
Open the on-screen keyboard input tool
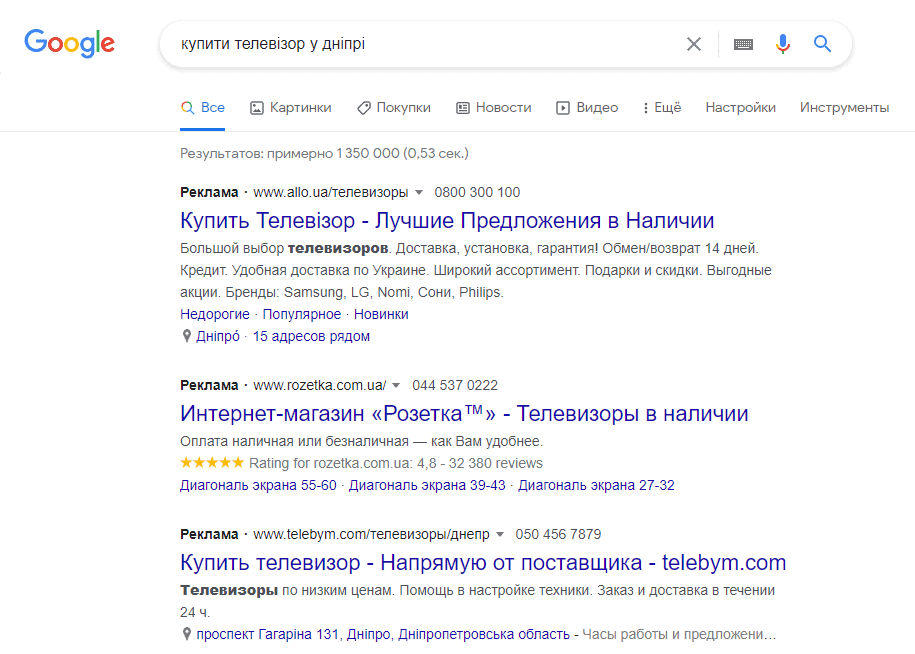[743, 44]
